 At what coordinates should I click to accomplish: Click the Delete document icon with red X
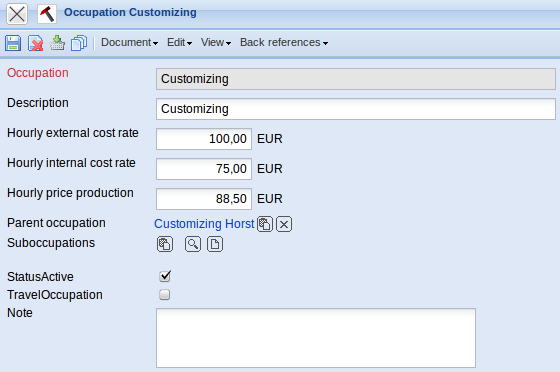pos(35,43)
